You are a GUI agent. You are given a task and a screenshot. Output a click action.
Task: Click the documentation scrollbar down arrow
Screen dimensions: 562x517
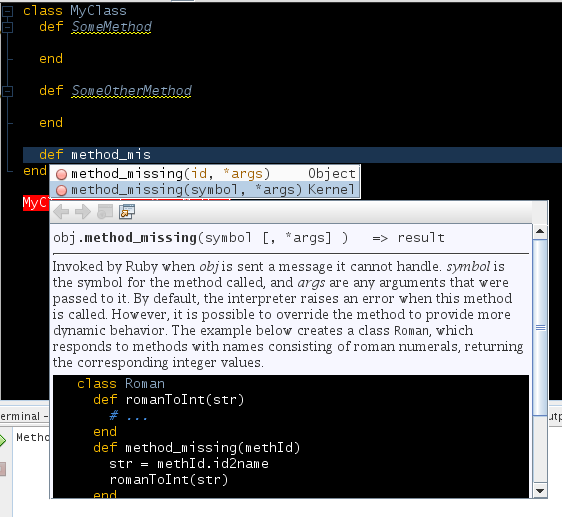click(540, 490)
